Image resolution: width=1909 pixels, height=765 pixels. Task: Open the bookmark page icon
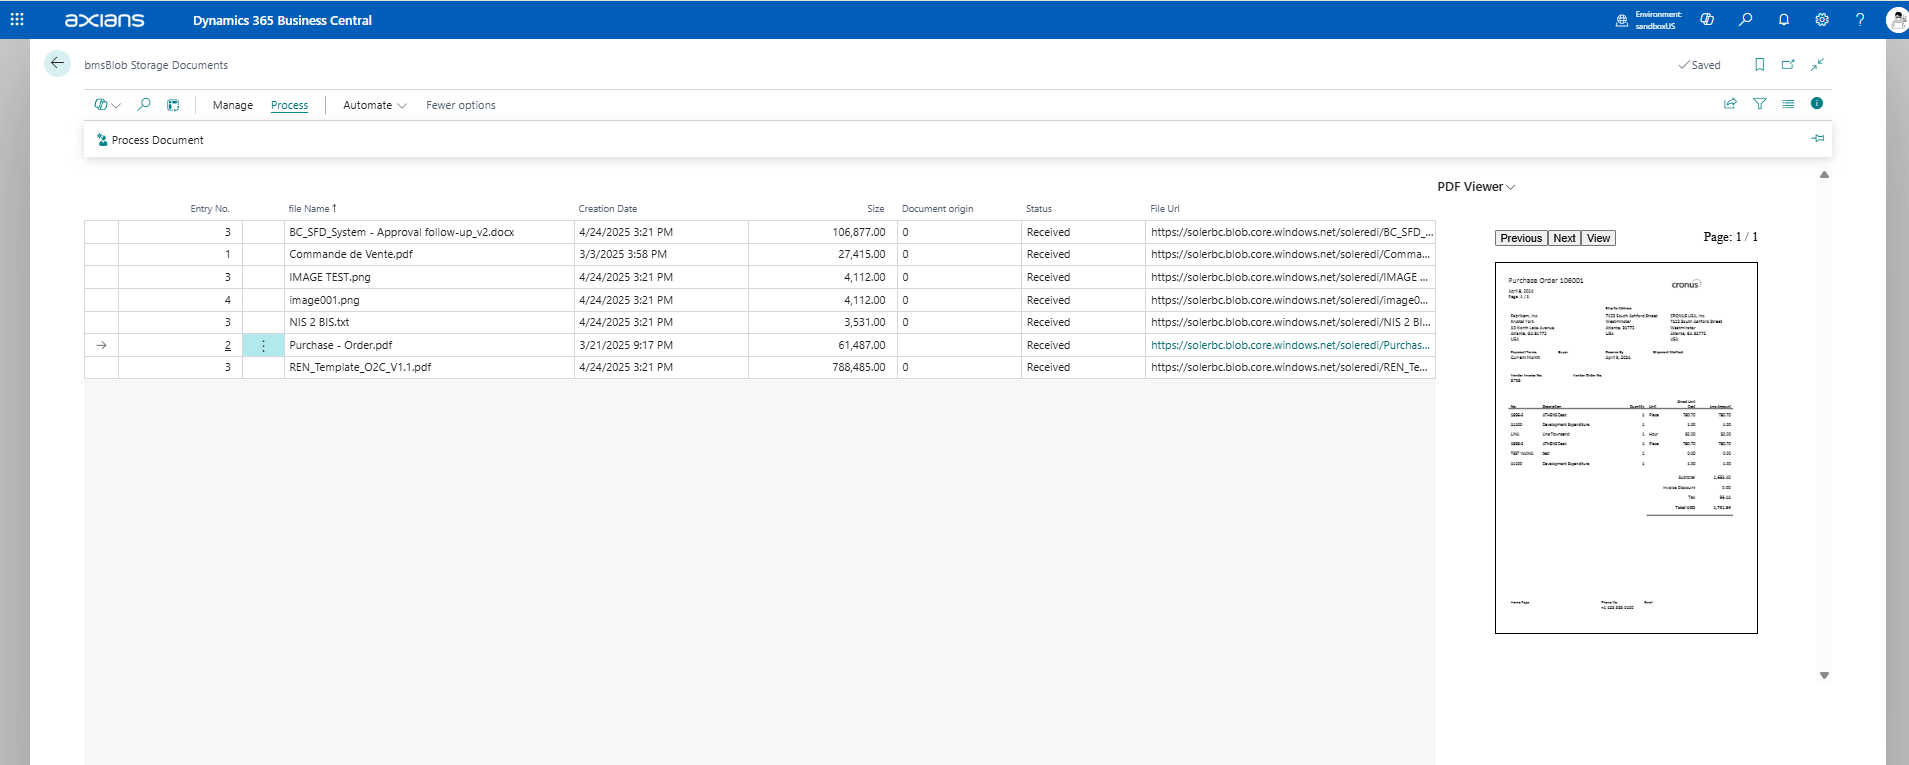1759,65
